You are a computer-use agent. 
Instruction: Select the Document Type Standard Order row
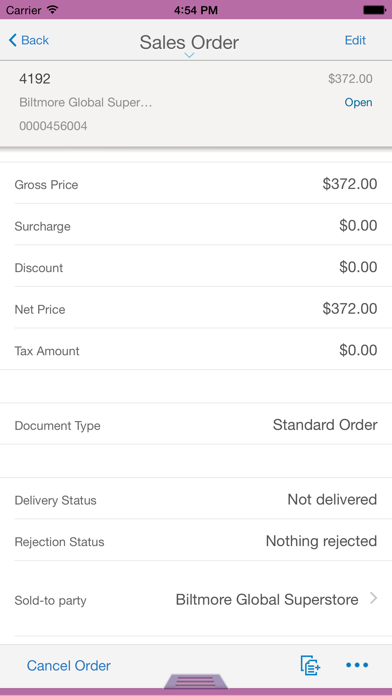196,424
